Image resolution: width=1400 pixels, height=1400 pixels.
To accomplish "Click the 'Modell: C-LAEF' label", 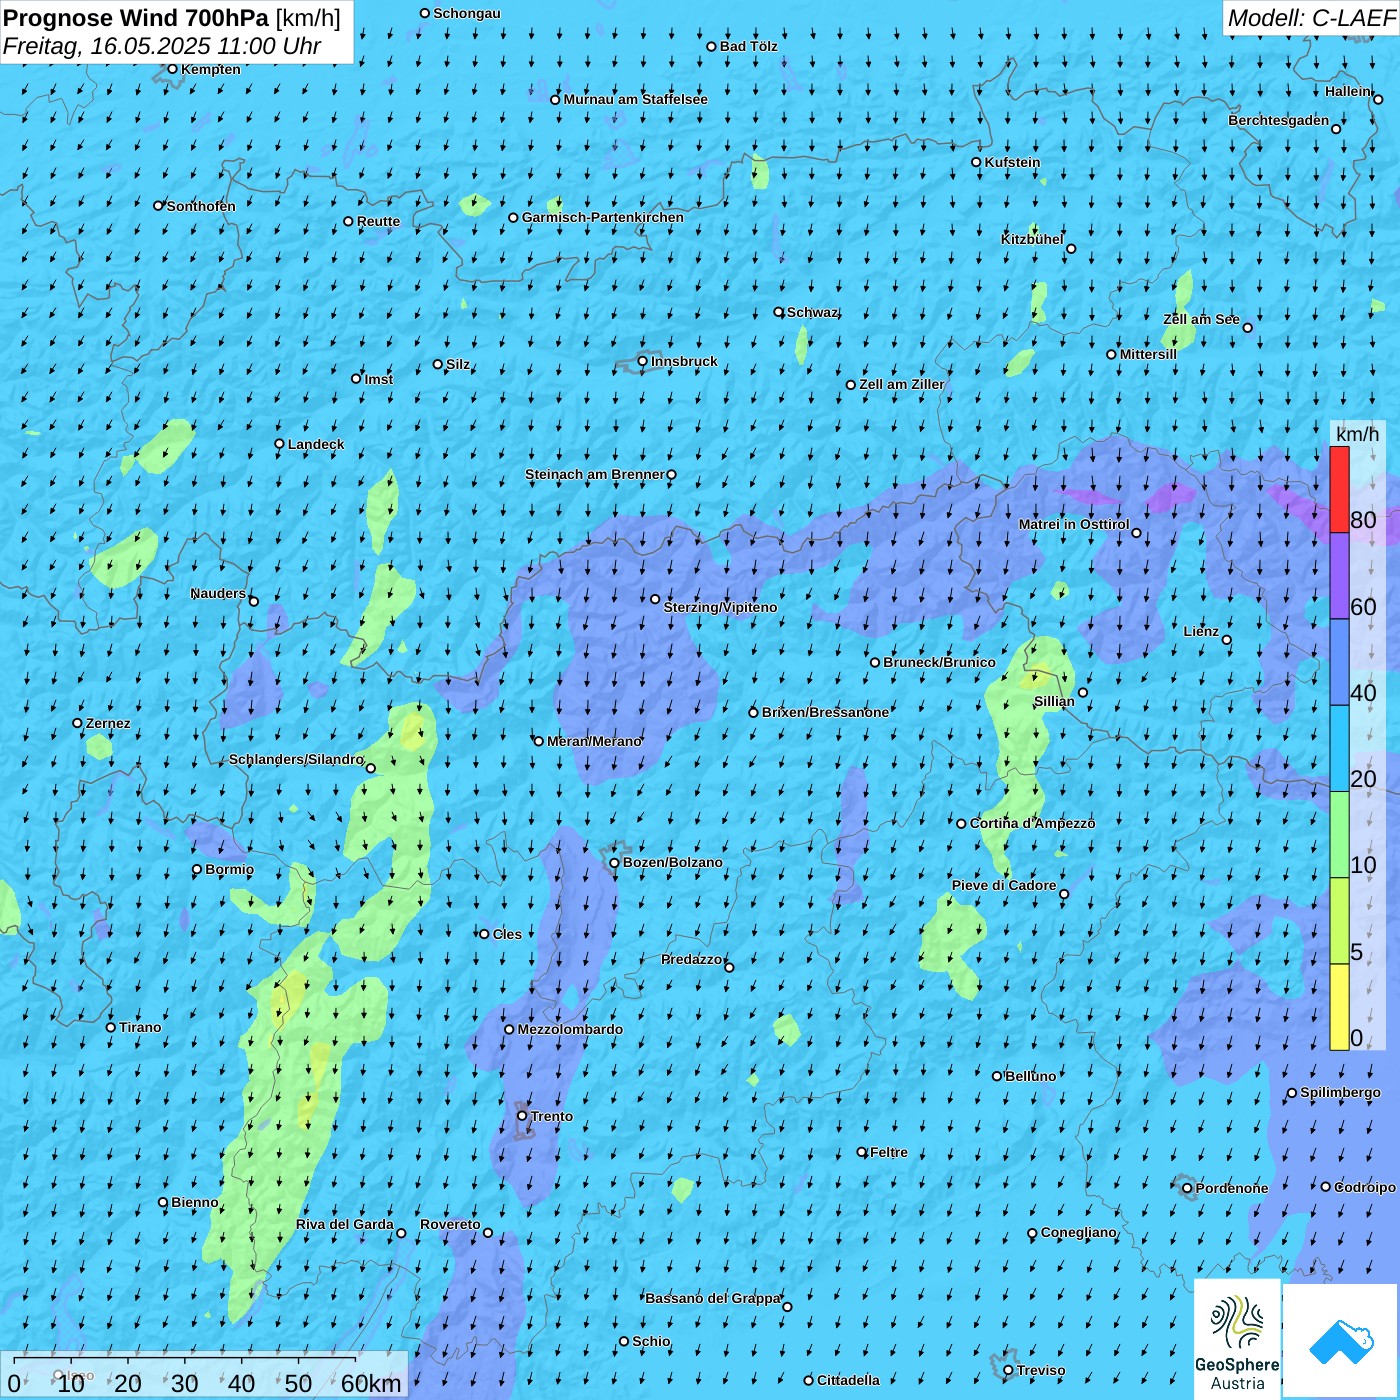I will [1311, 18].
